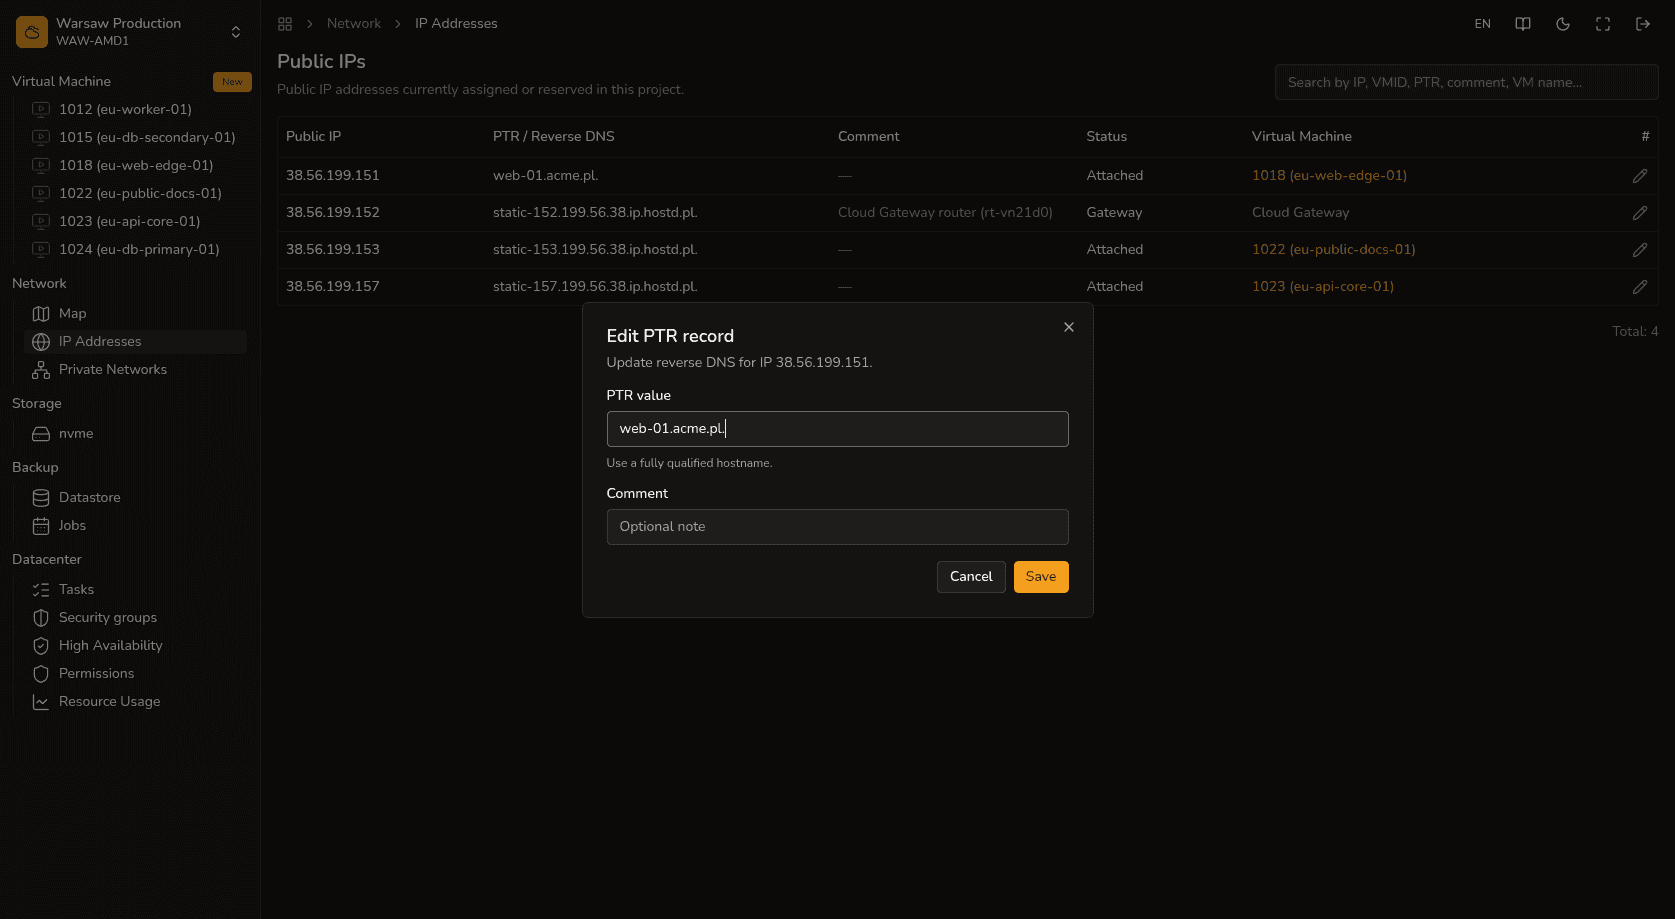Open the documentation book icon
This screenshot has width=1675, height=919.
click(x=1523, y=24)
